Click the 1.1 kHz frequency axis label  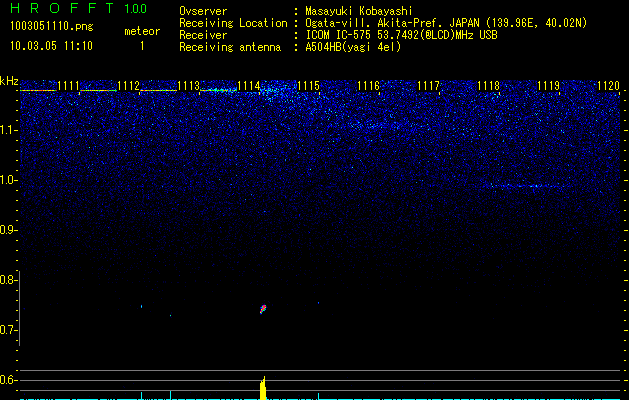[x=8, y=130]
